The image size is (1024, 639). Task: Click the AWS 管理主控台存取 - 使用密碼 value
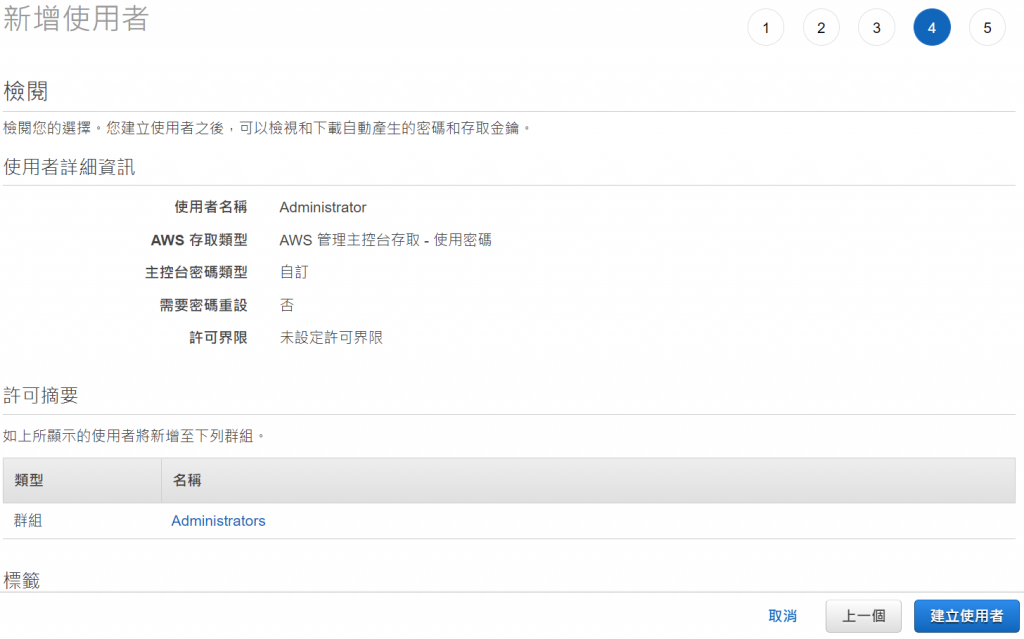coord(385,240)
